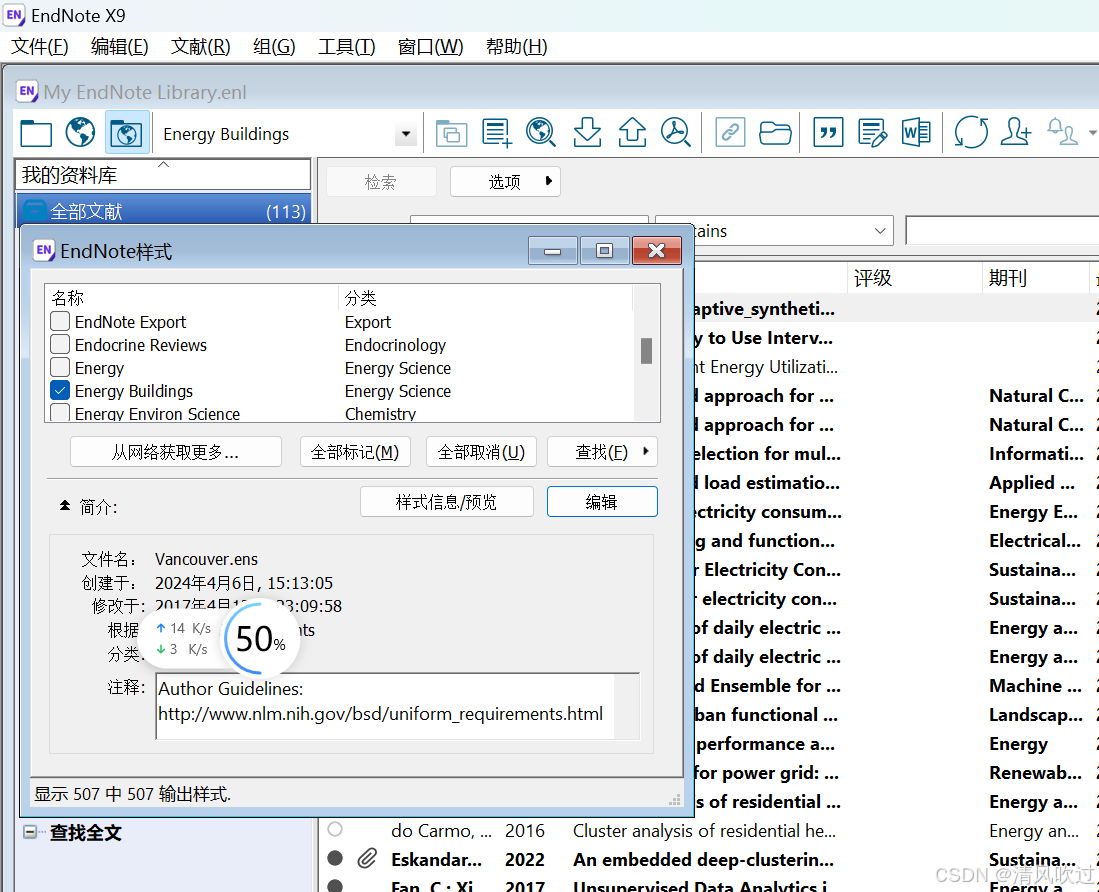Click the sync library icon
The height and width of the screenshot is (892, 1099).
971,132
